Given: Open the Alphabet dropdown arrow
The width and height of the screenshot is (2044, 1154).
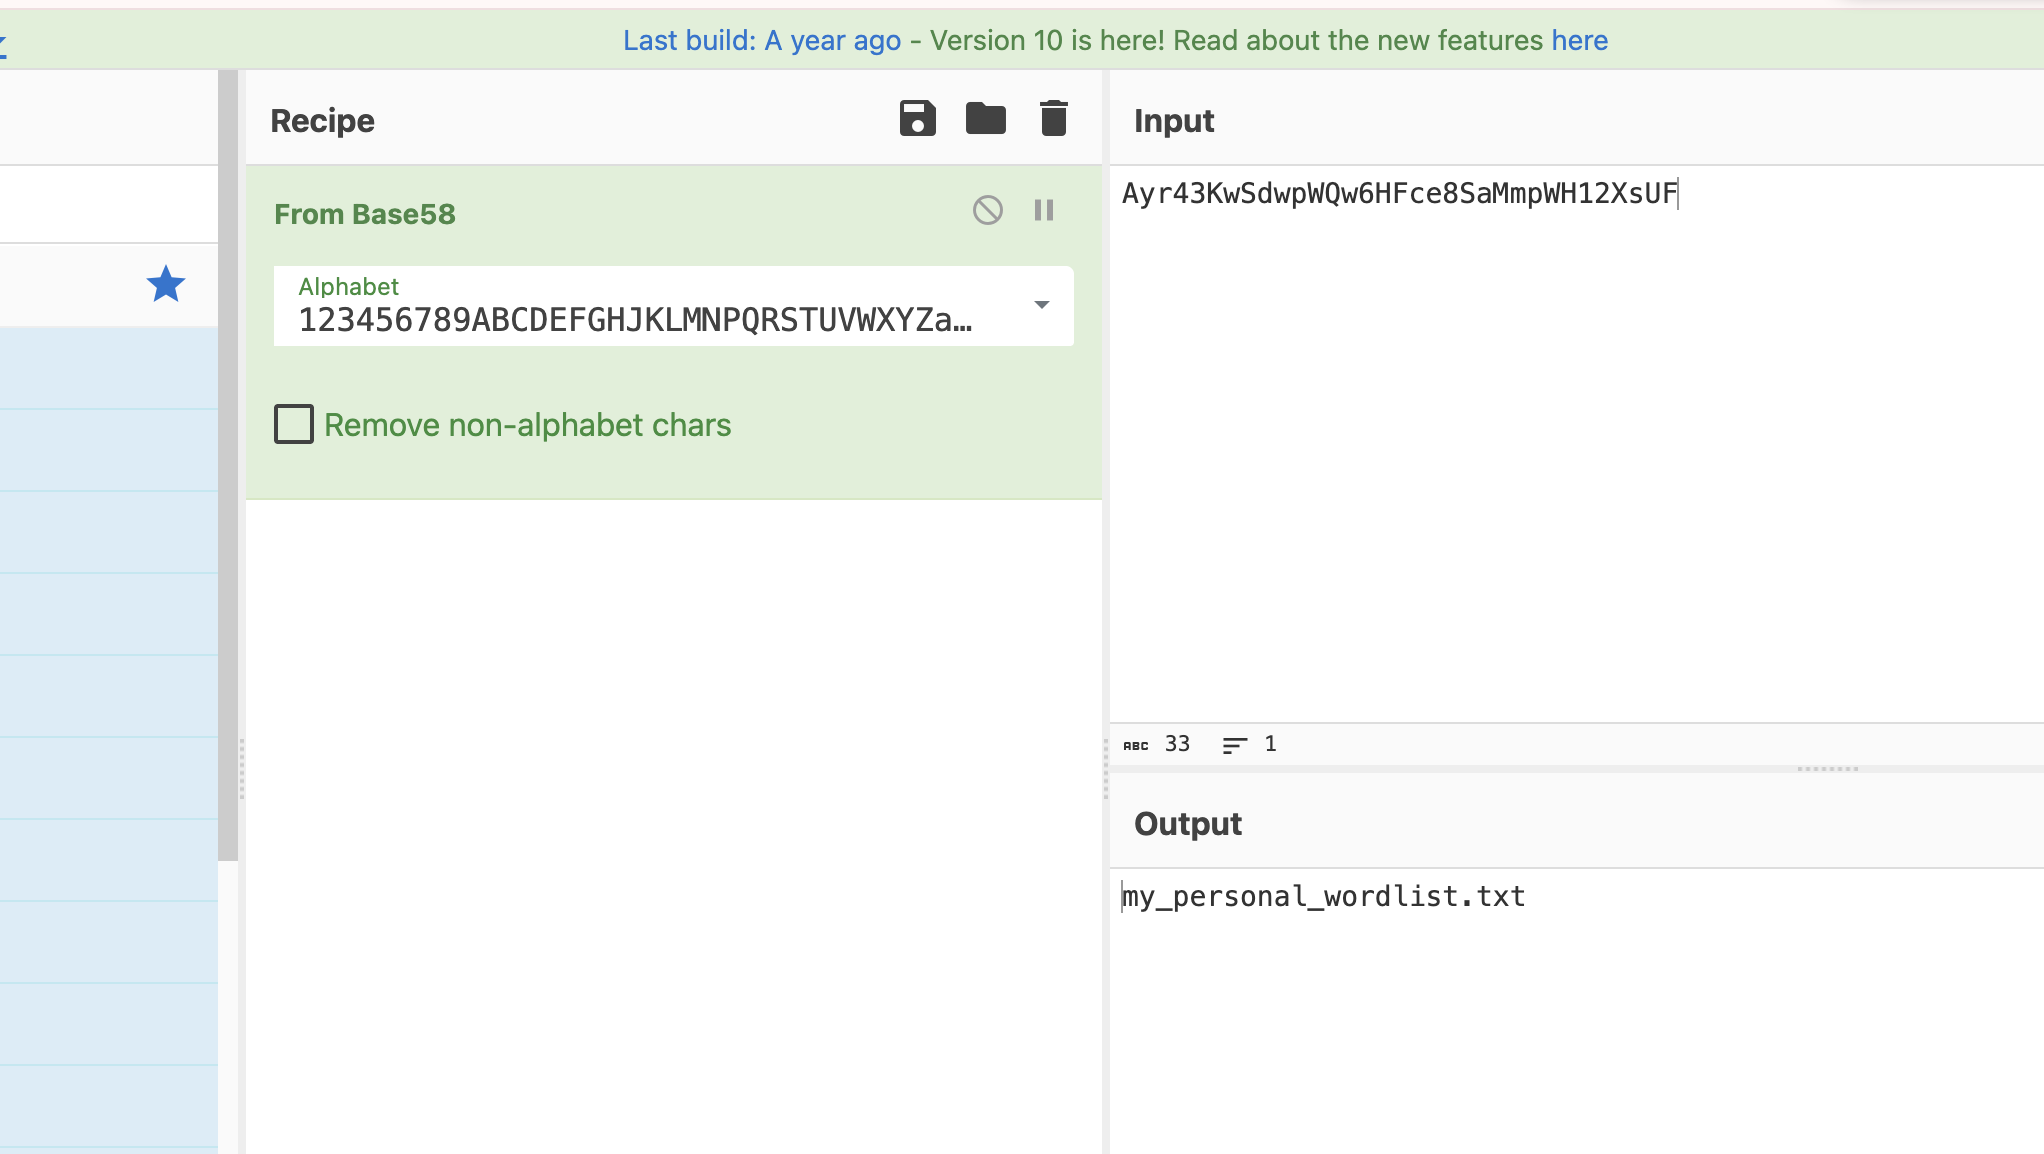Looking at the screenshot, I should (1041, 305).
